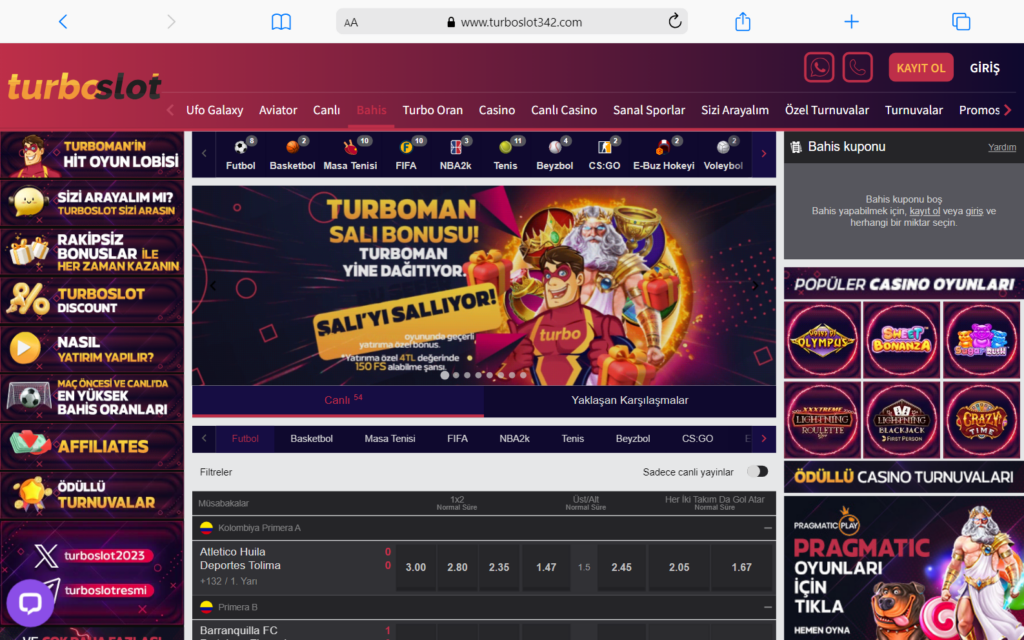The height and width of the screenshot is (640, 1024).
Task: Open the Affiliates sidebar banner
Action: click(92, 446)
